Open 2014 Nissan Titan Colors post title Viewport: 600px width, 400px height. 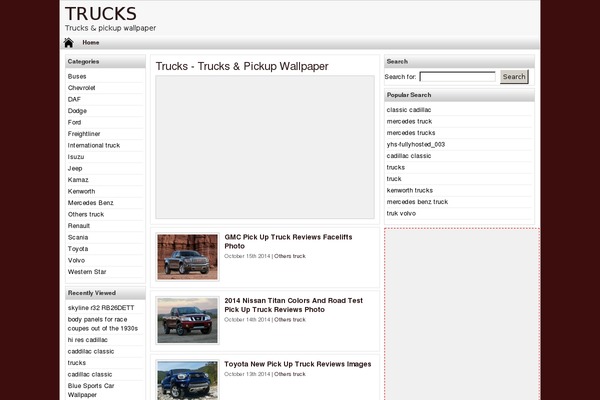click(293, 305)
